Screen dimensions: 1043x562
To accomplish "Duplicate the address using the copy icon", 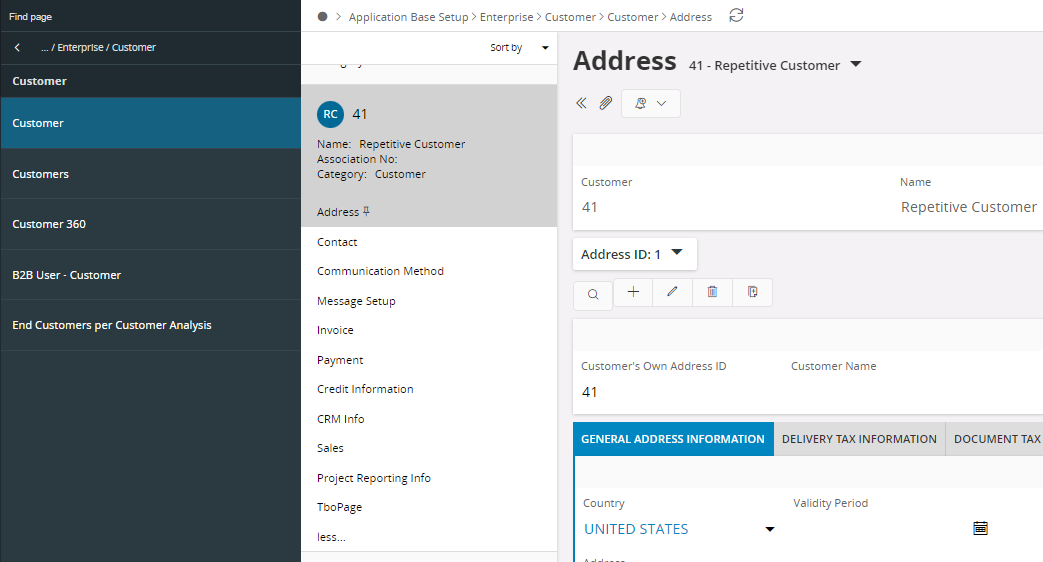I will point(752,292).
